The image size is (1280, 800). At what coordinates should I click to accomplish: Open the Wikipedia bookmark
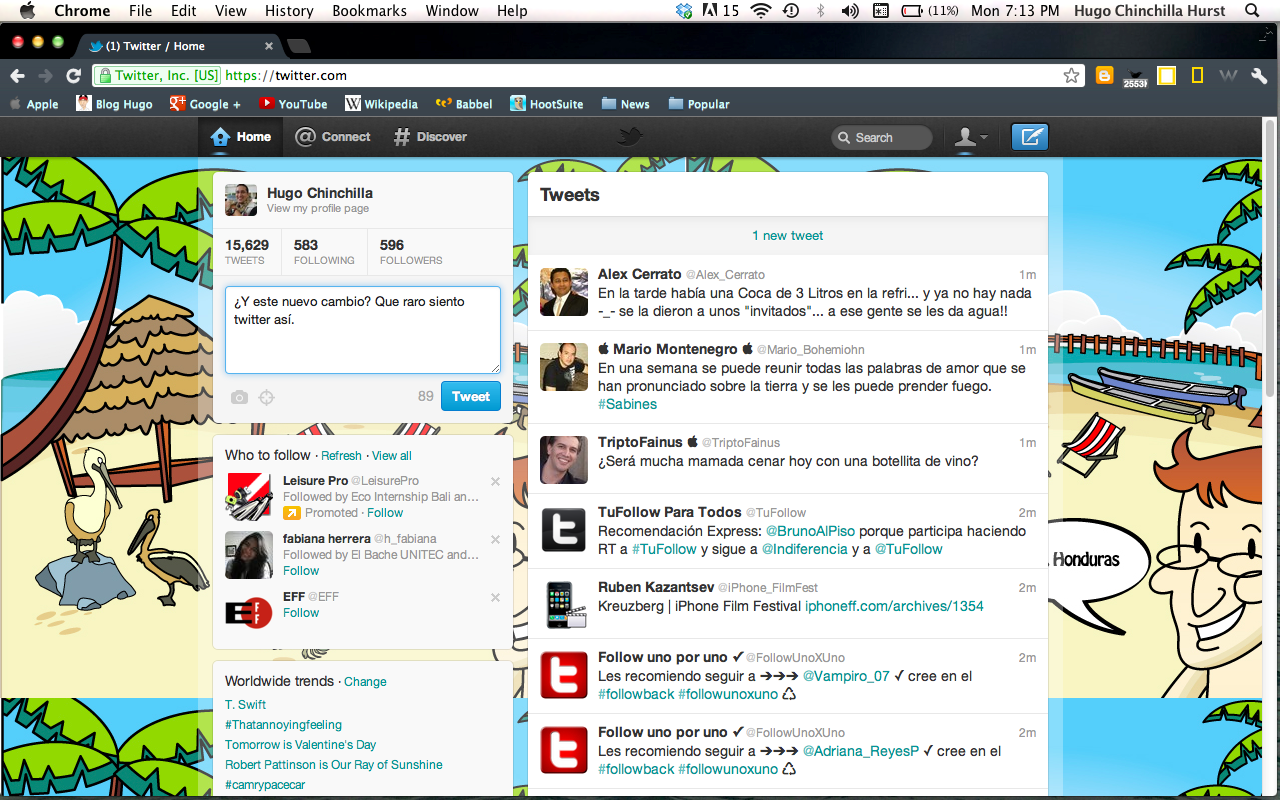381,104
